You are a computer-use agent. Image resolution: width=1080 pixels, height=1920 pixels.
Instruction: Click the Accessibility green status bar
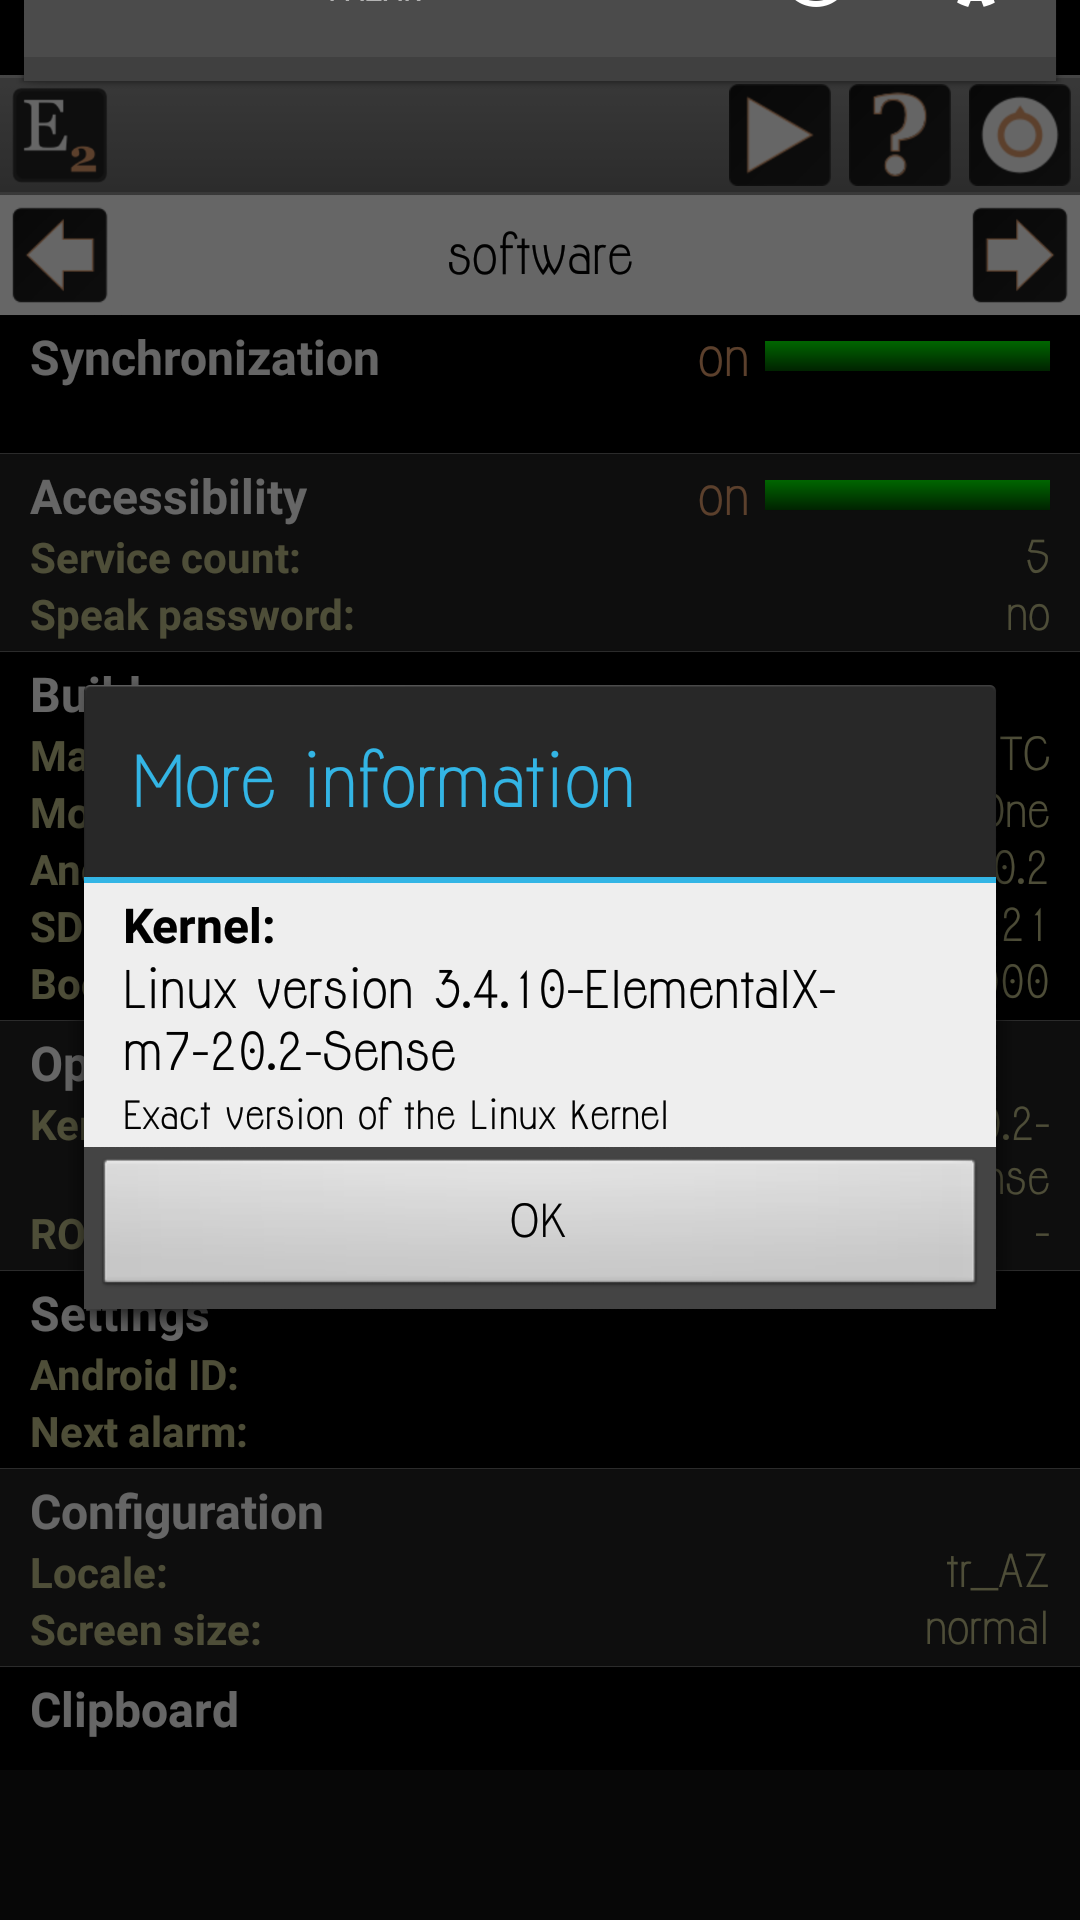click(x=907, y=495)
